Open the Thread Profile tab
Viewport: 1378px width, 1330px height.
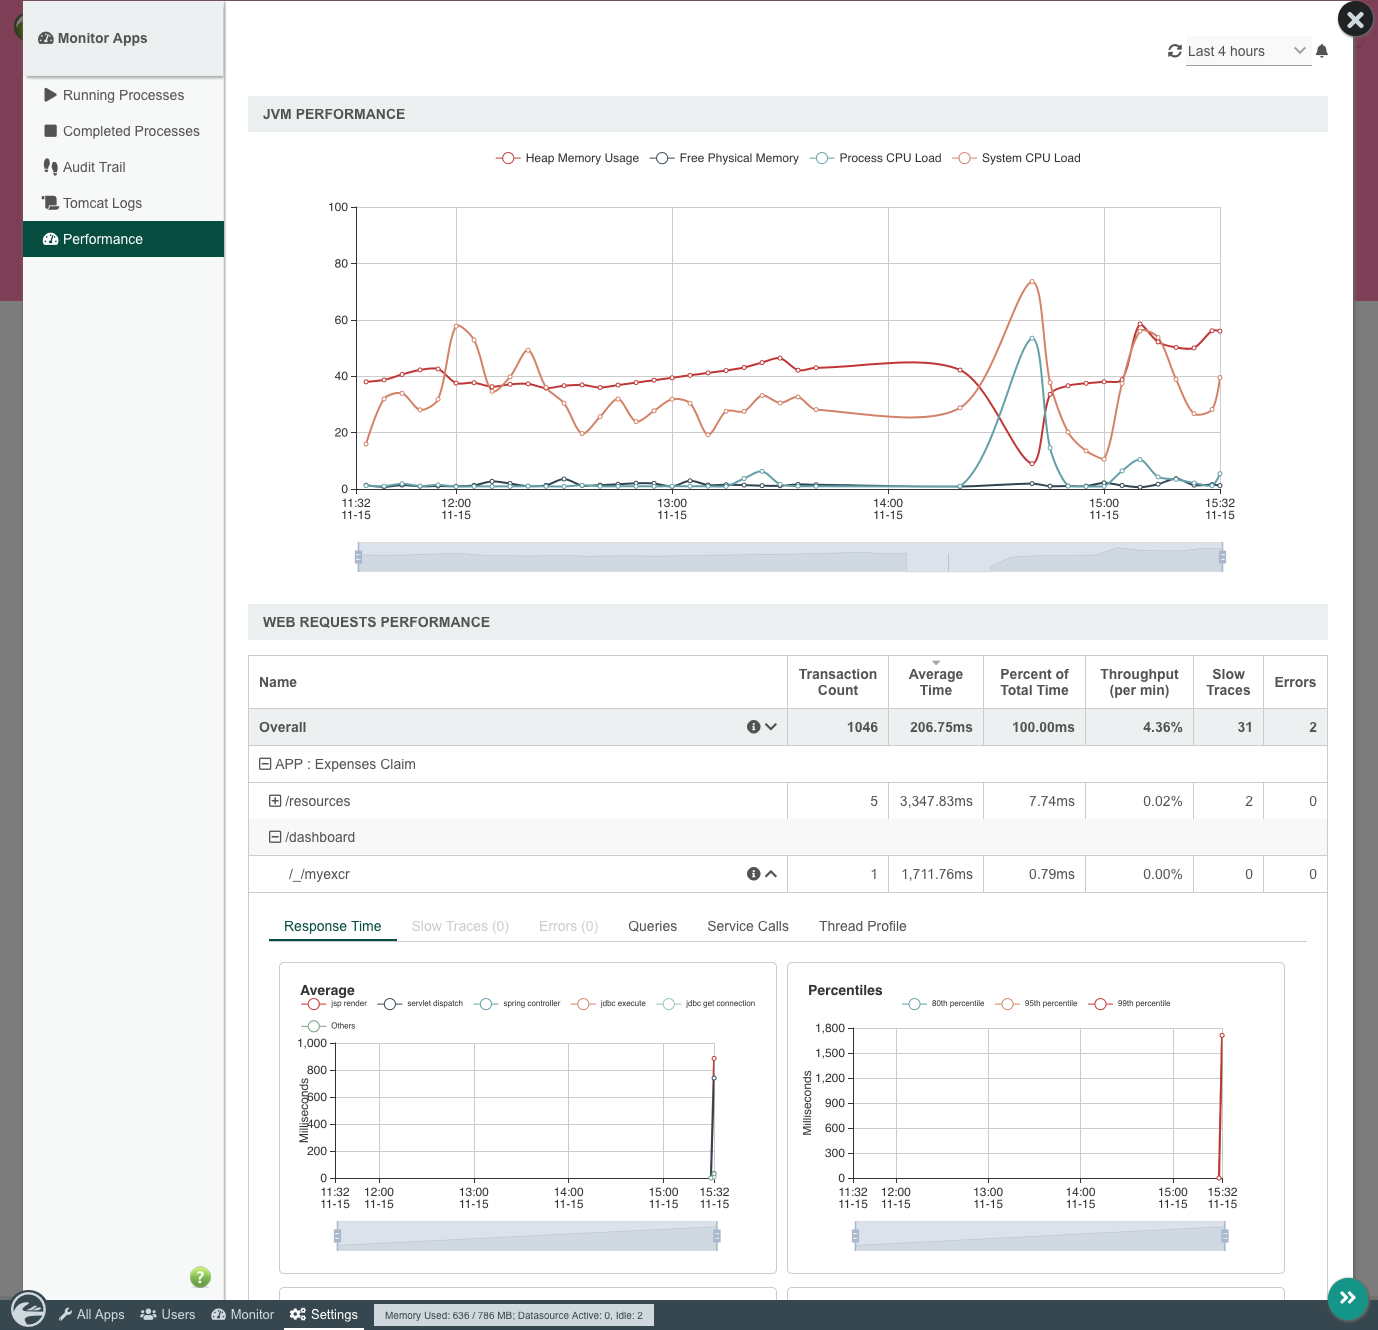[x=862, y=926]
